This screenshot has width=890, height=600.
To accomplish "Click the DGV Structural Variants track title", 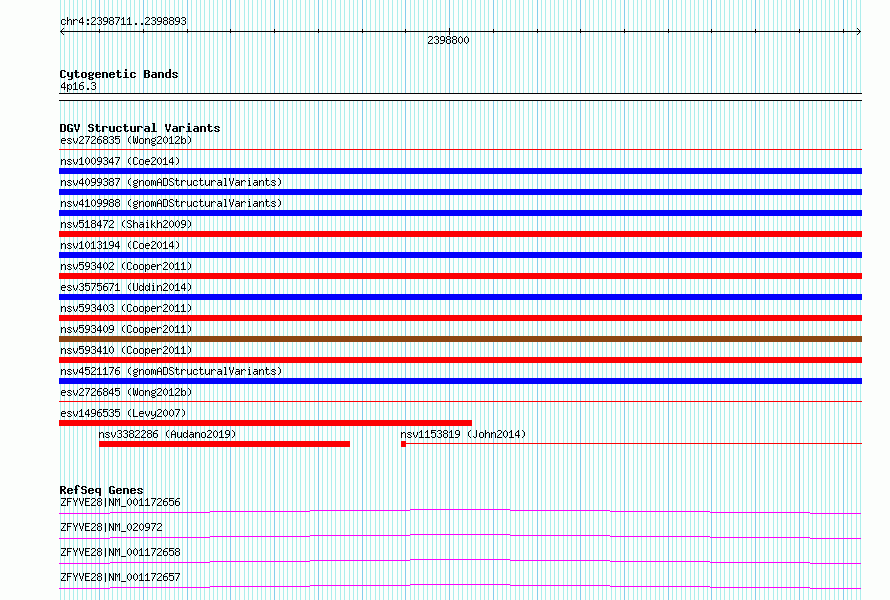I will pyautogui.click(x=140, y=128).
